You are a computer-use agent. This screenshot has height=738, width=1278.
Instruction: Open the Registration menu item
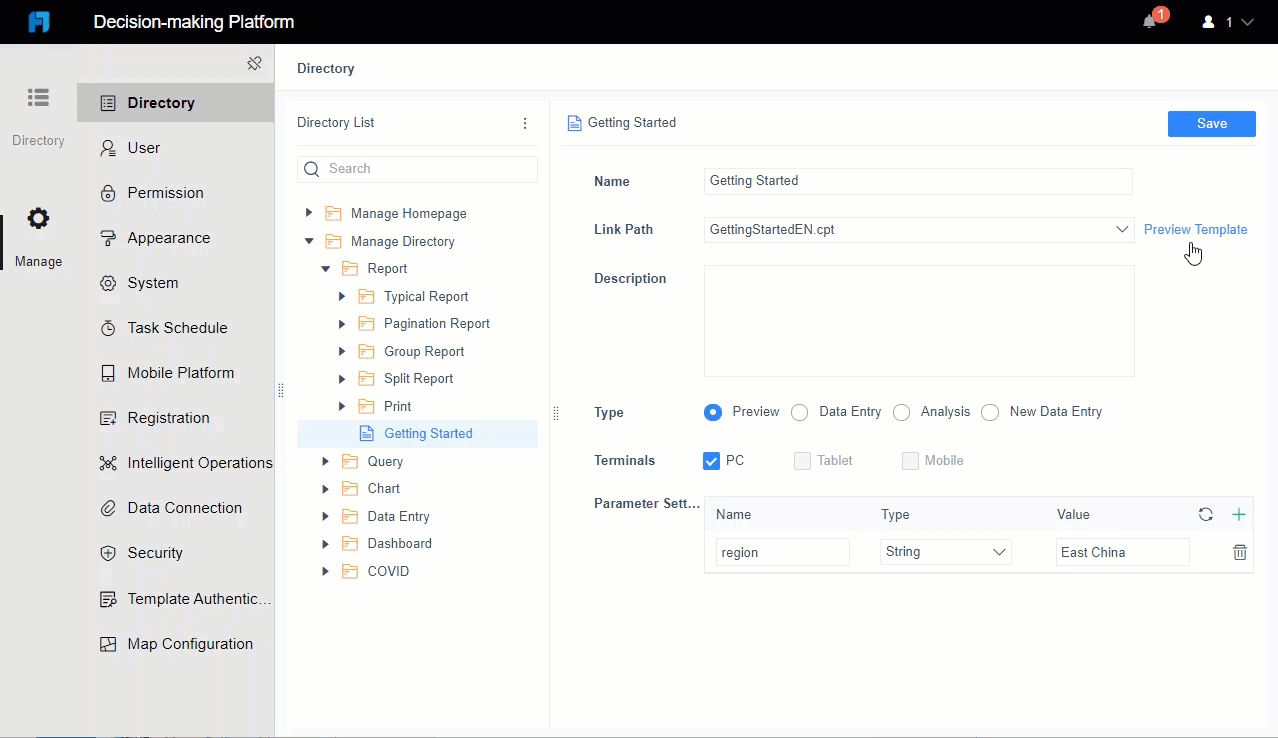[175, 417]
